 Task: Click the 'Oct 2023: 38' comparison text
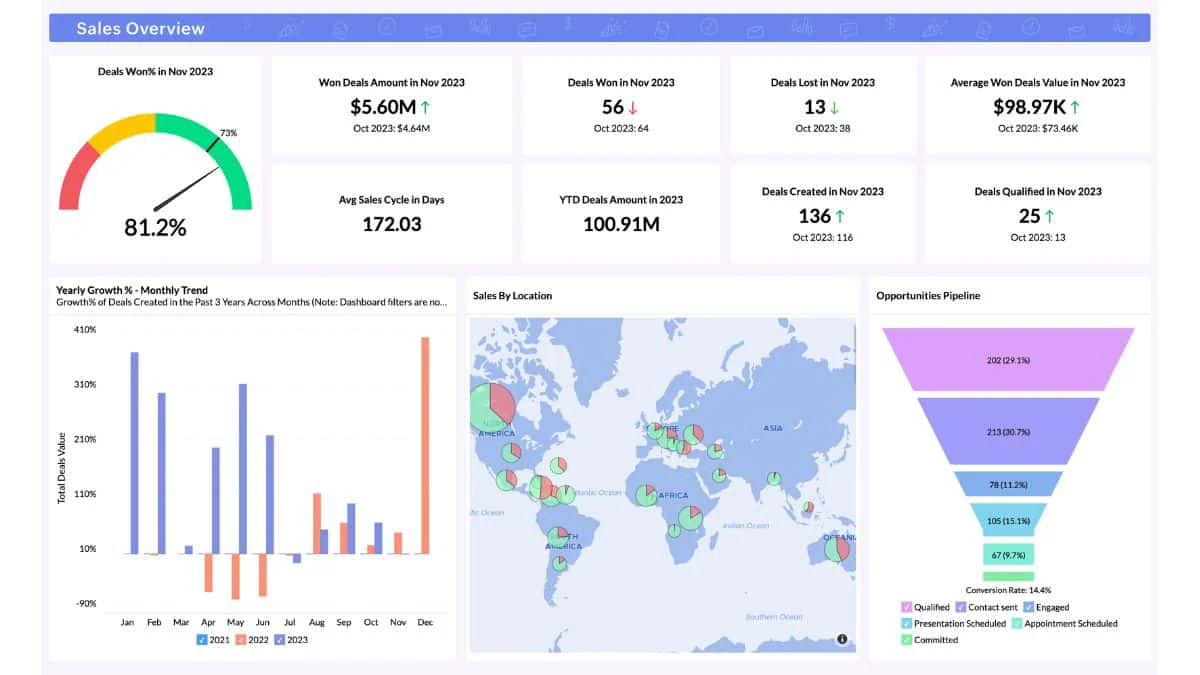click(x=823, y=128)
